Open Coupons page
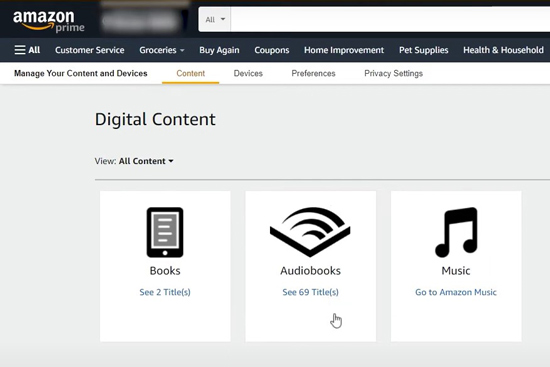 tap(271, 50)
